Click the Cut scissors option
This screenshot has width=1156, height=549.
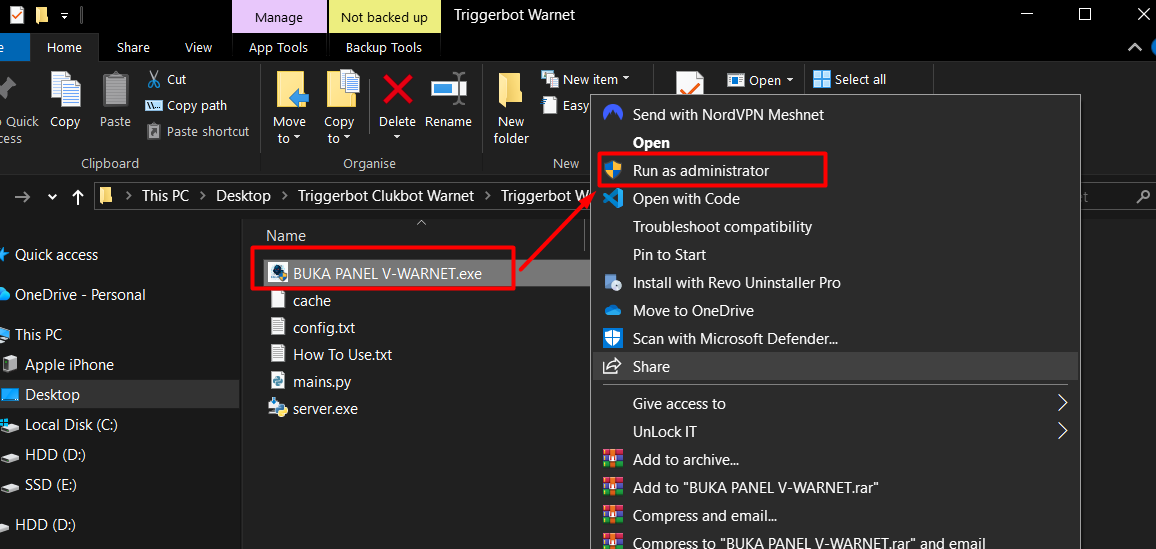(x=166, y=79)
